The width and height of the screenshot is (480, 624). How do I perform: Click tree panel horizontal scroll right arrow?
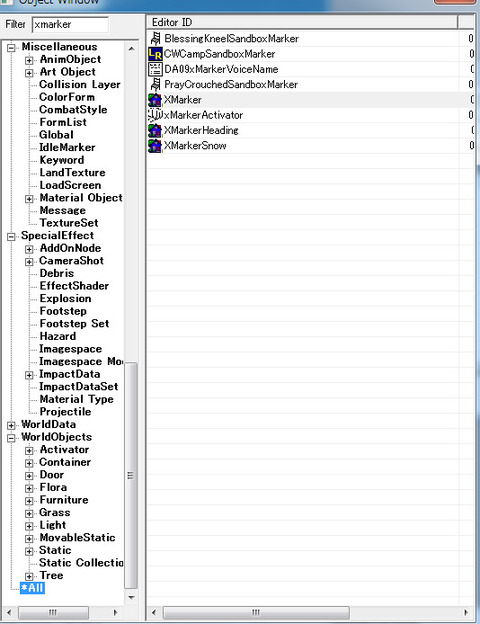point(115,612)
